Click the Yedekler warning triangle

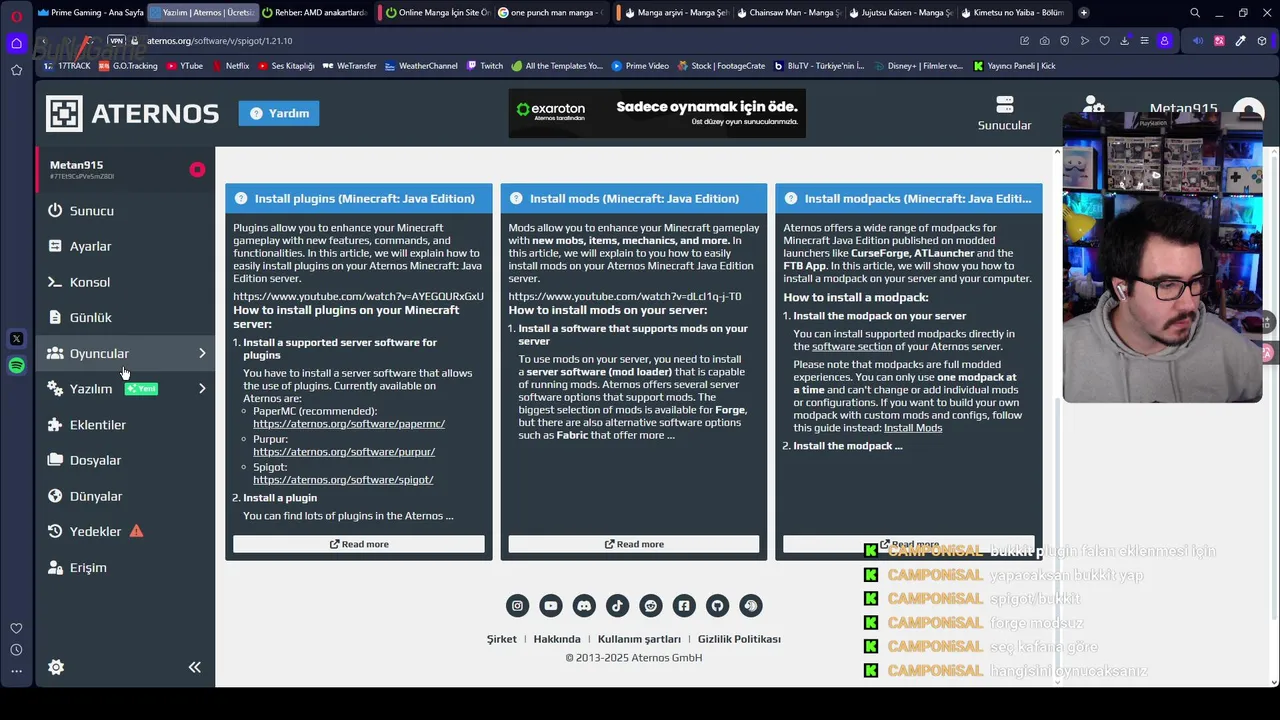click(x=136, y=531)
